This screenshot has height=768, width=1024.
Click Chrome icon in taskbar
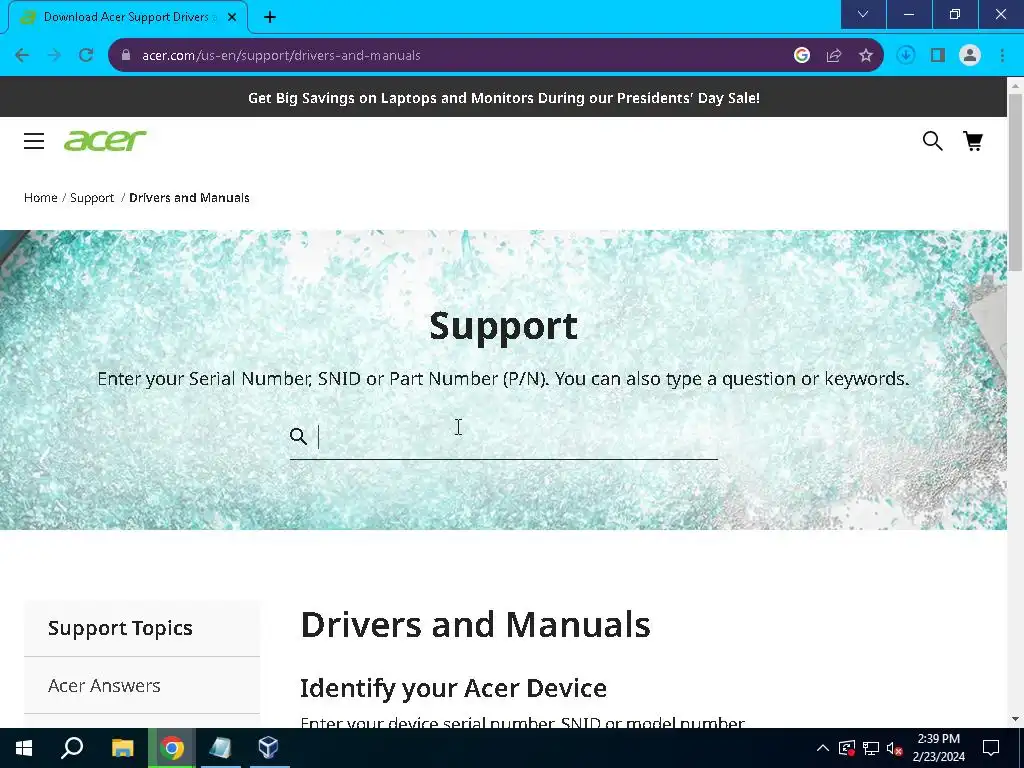coord(172,748)
